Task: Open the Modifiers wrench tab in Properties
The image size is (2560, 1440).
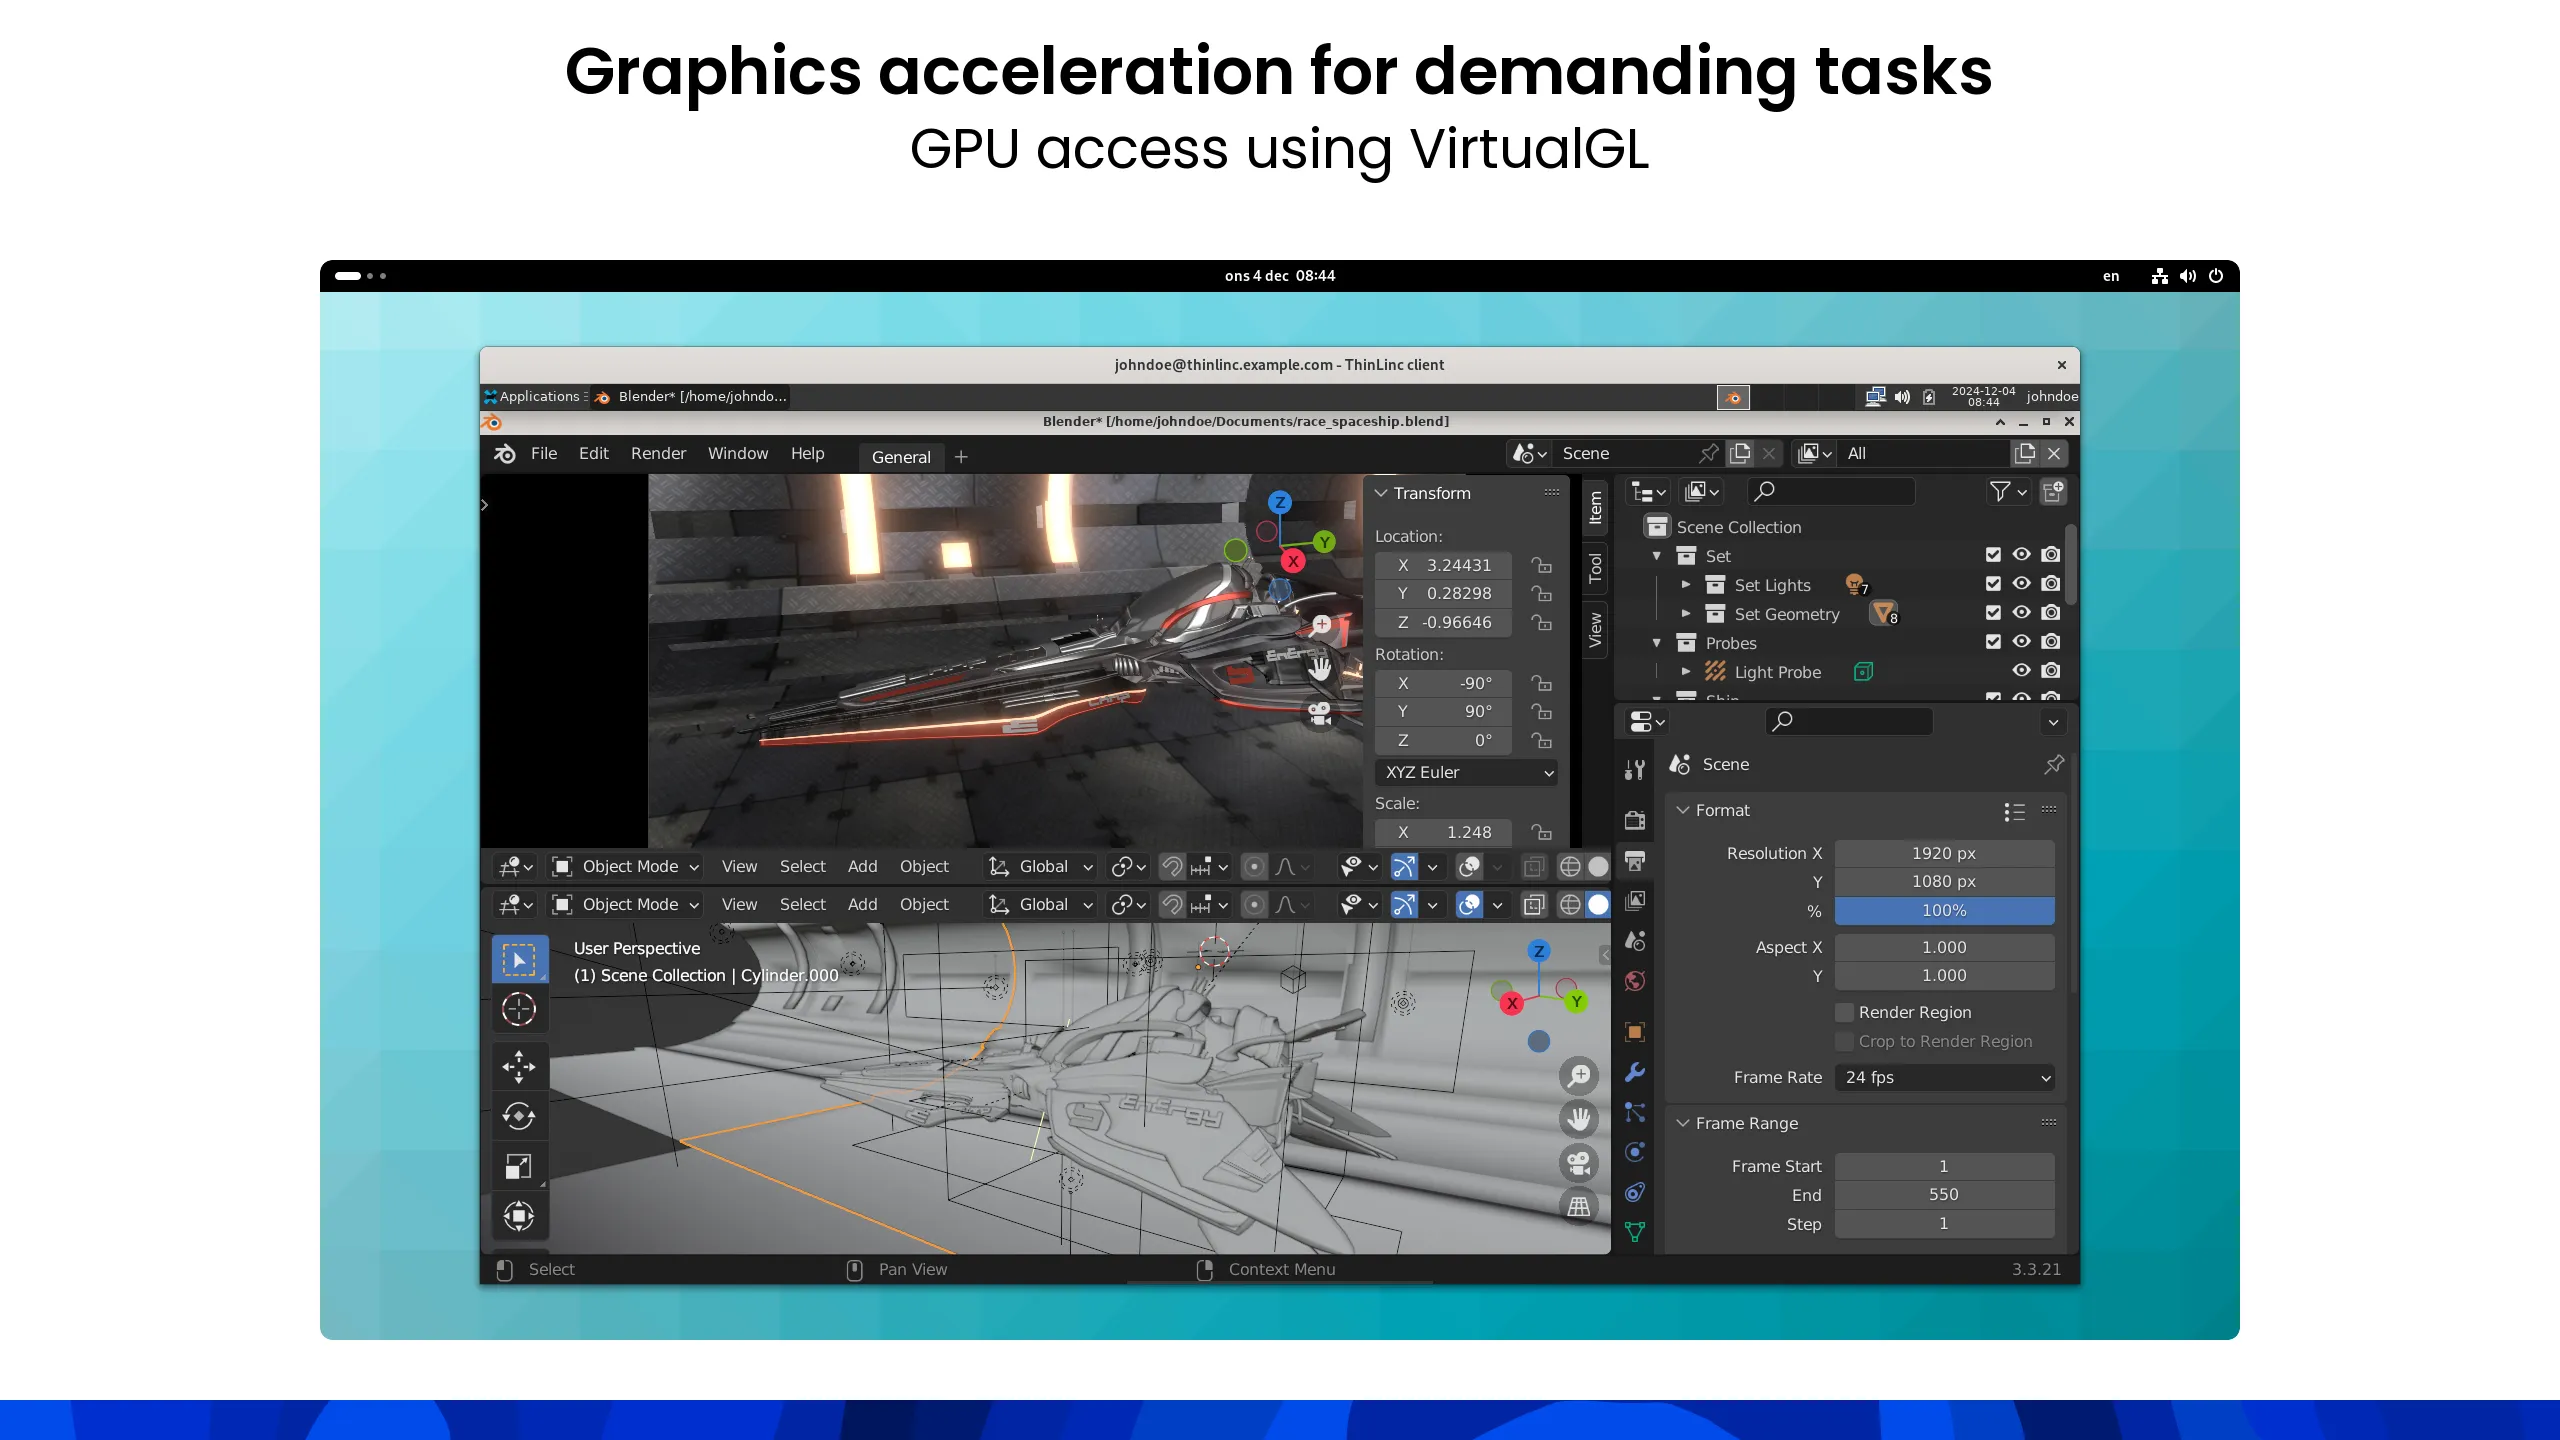Action: pos(1635,1072)
